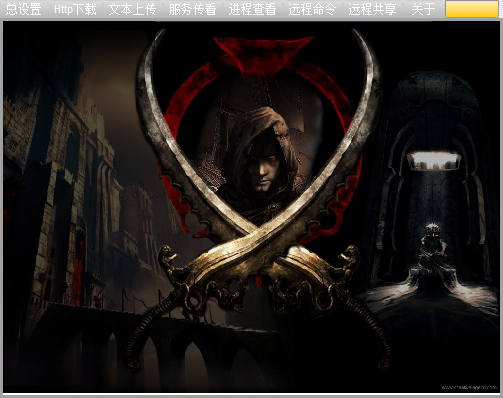Open the 总设置 menu
Screen dimensions: 503x398
tap(24, 9)
